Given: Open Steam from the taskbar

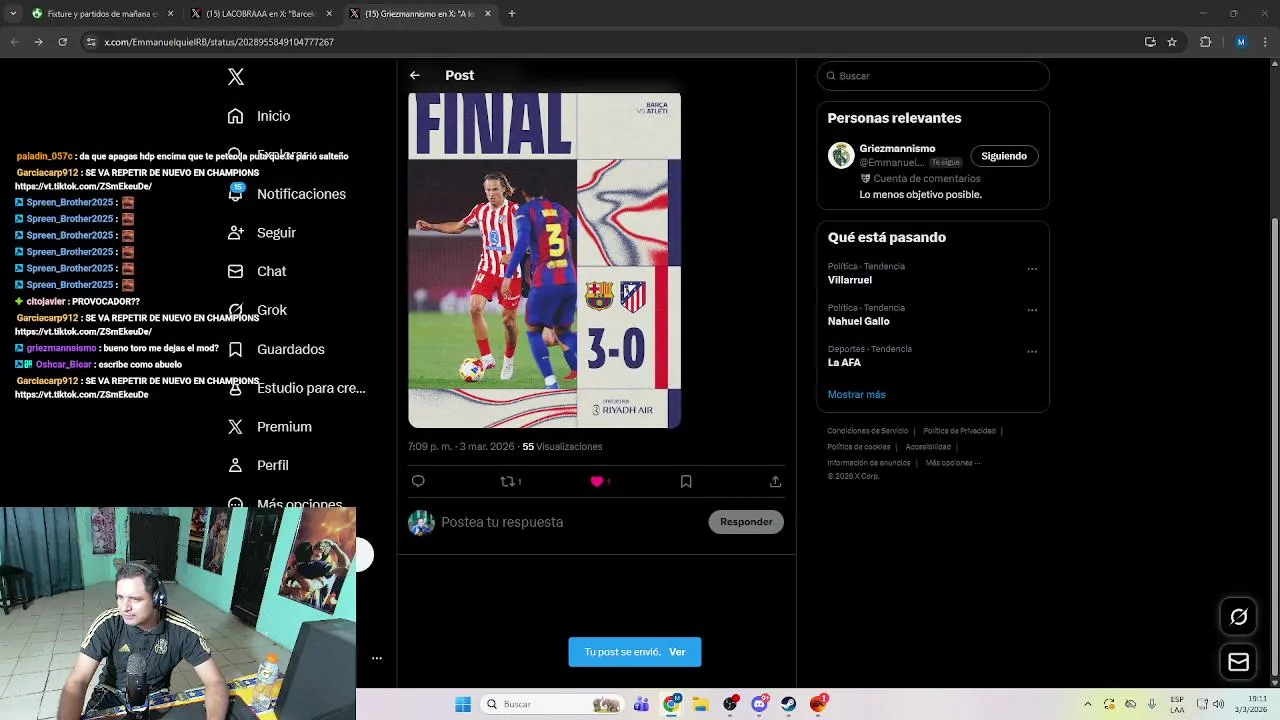Looking at the screenshot, I should (x=789, y=704).
